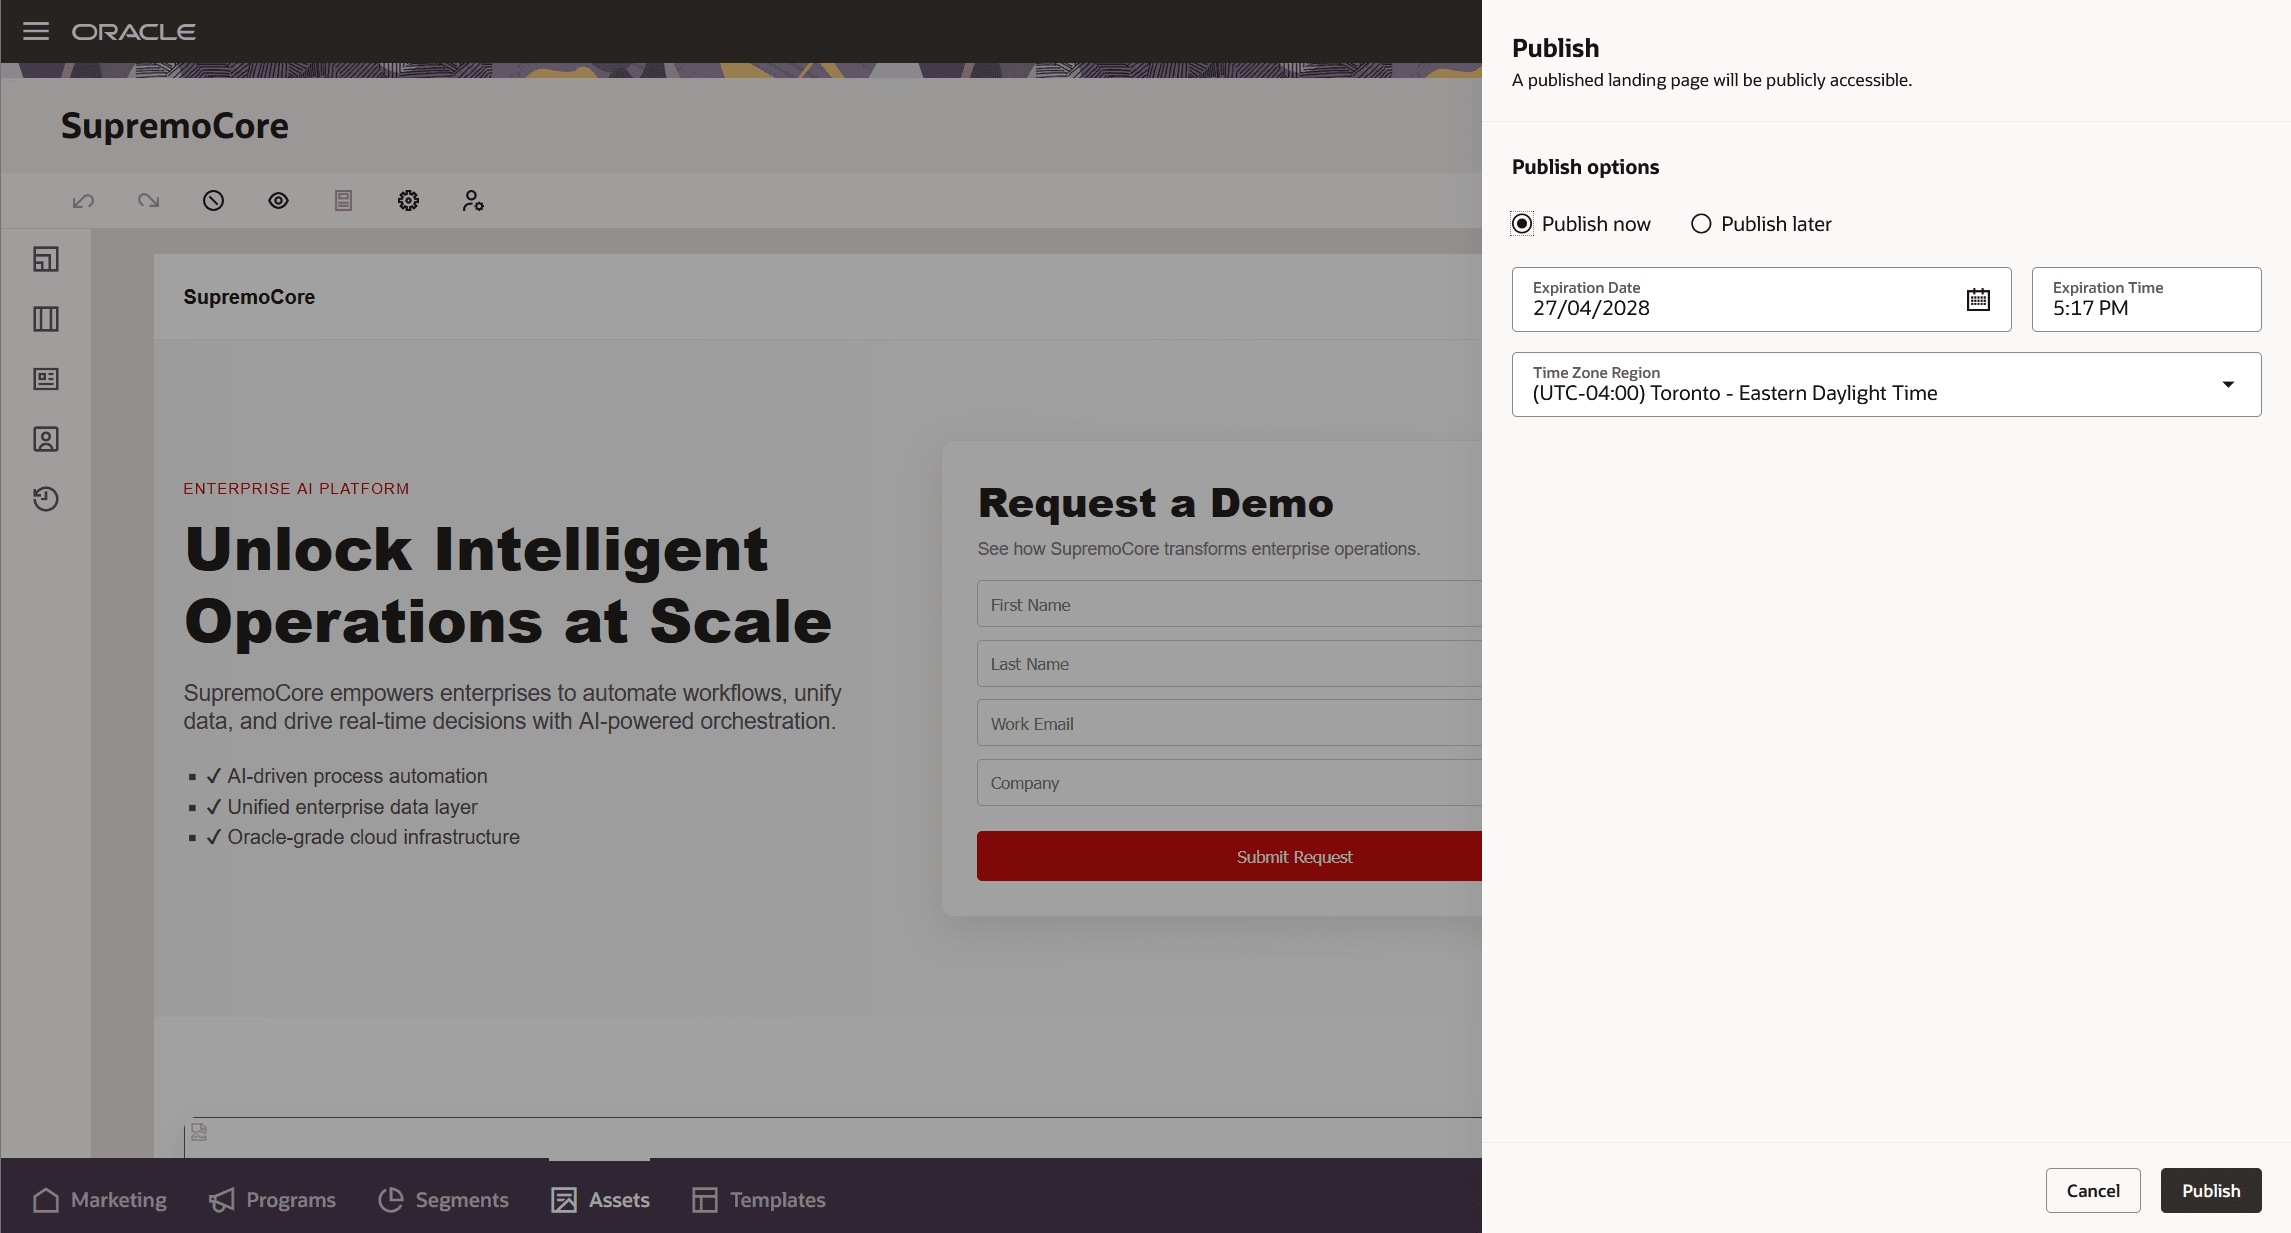Open the history clock icon in sidebar
The image size is (2291, 1233).
(x=46, y=499)
